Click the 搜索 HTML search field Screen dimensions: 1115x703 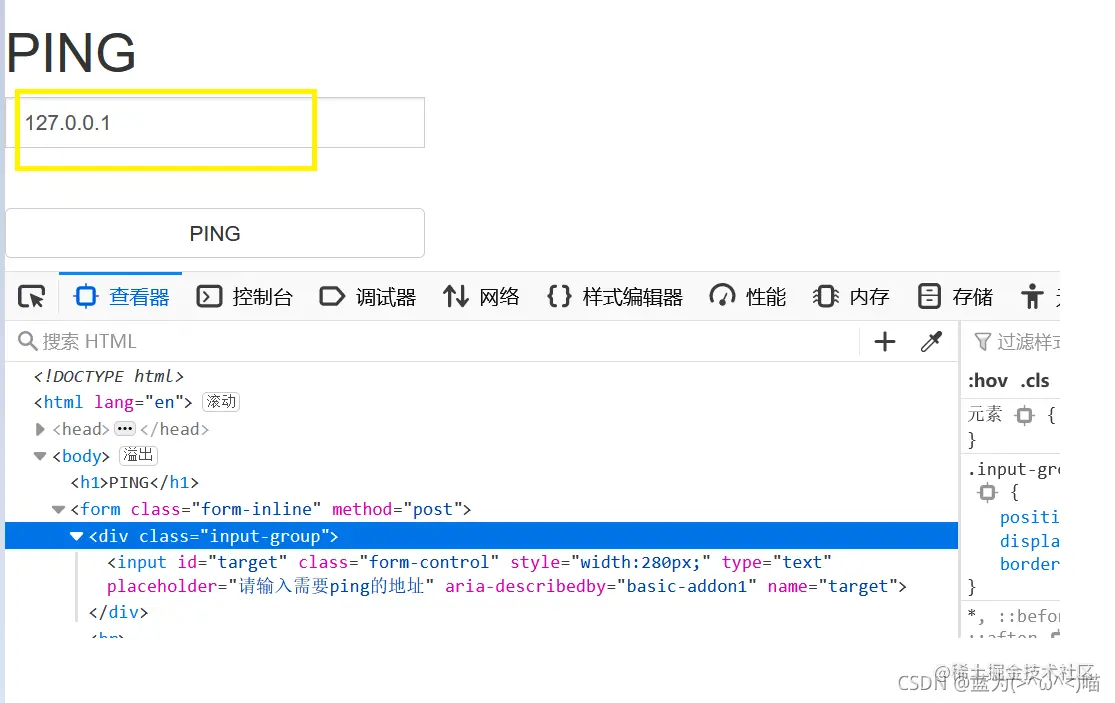click(434, 342)
